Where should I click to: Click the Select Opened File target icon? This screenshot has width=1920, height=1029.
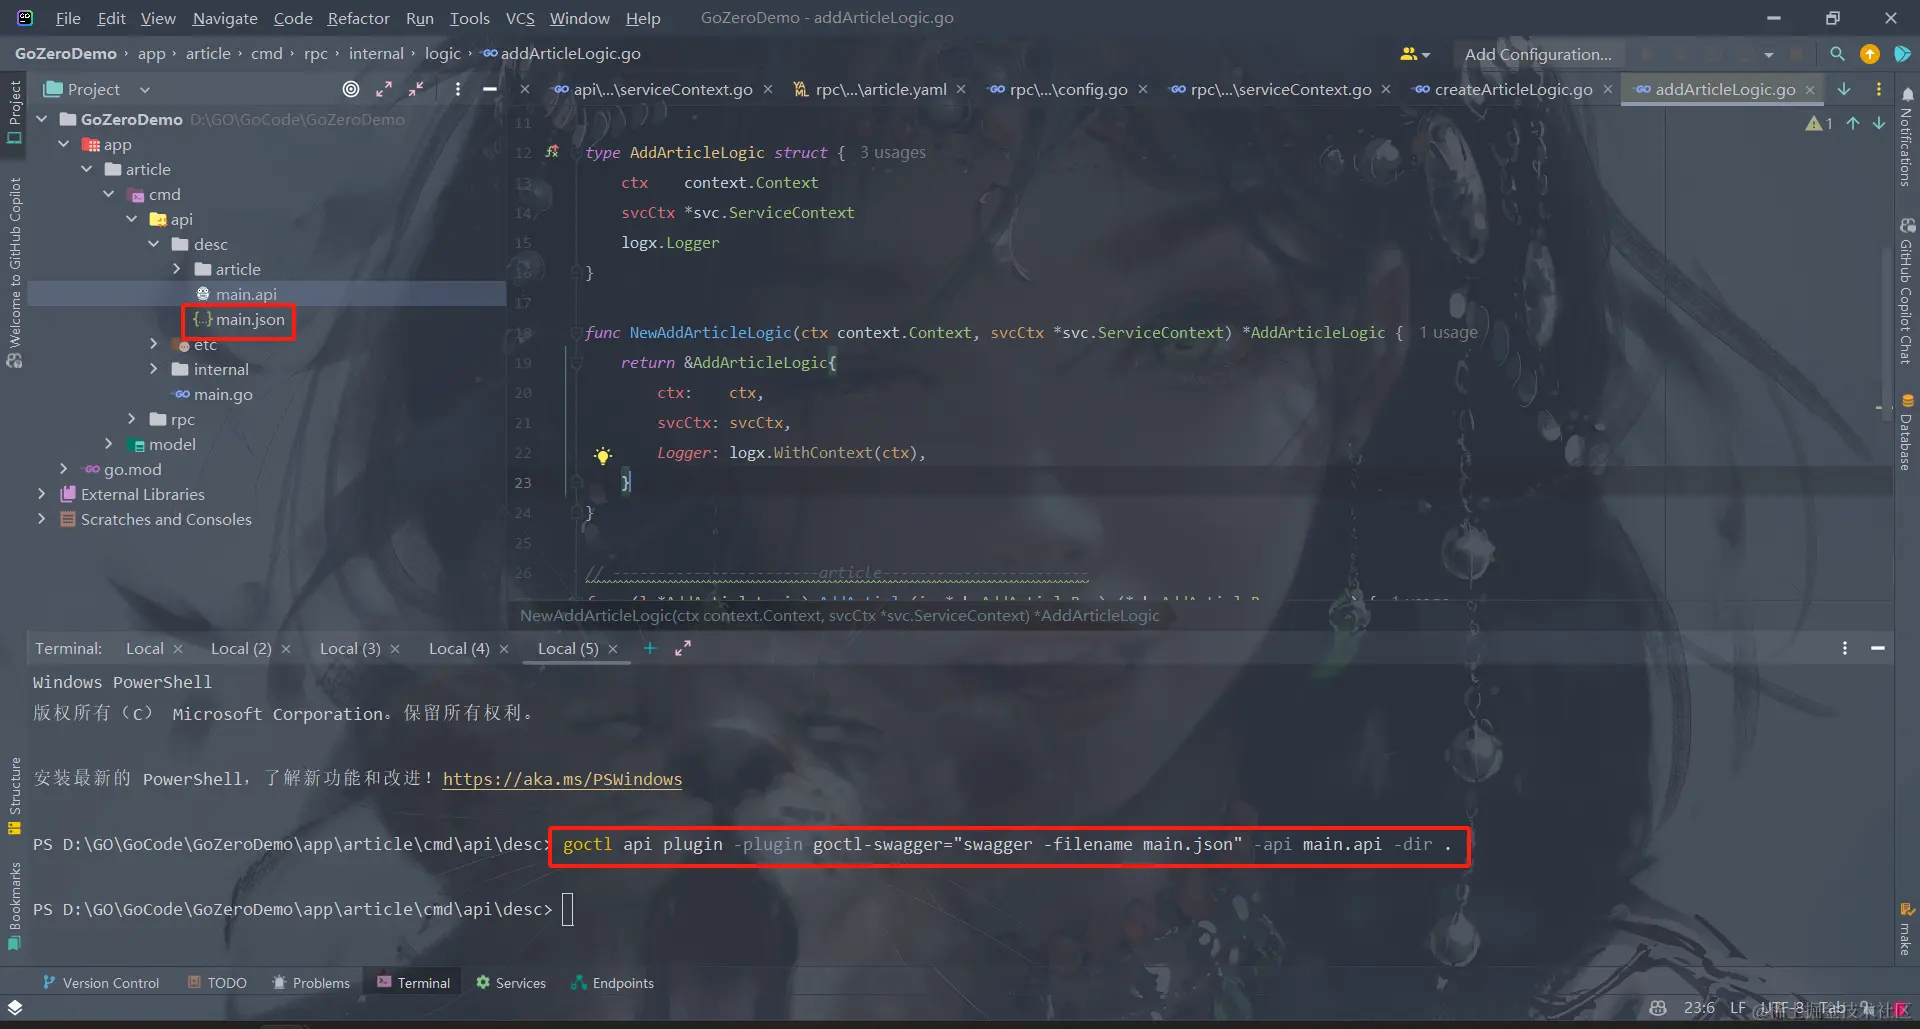[351, 89]
